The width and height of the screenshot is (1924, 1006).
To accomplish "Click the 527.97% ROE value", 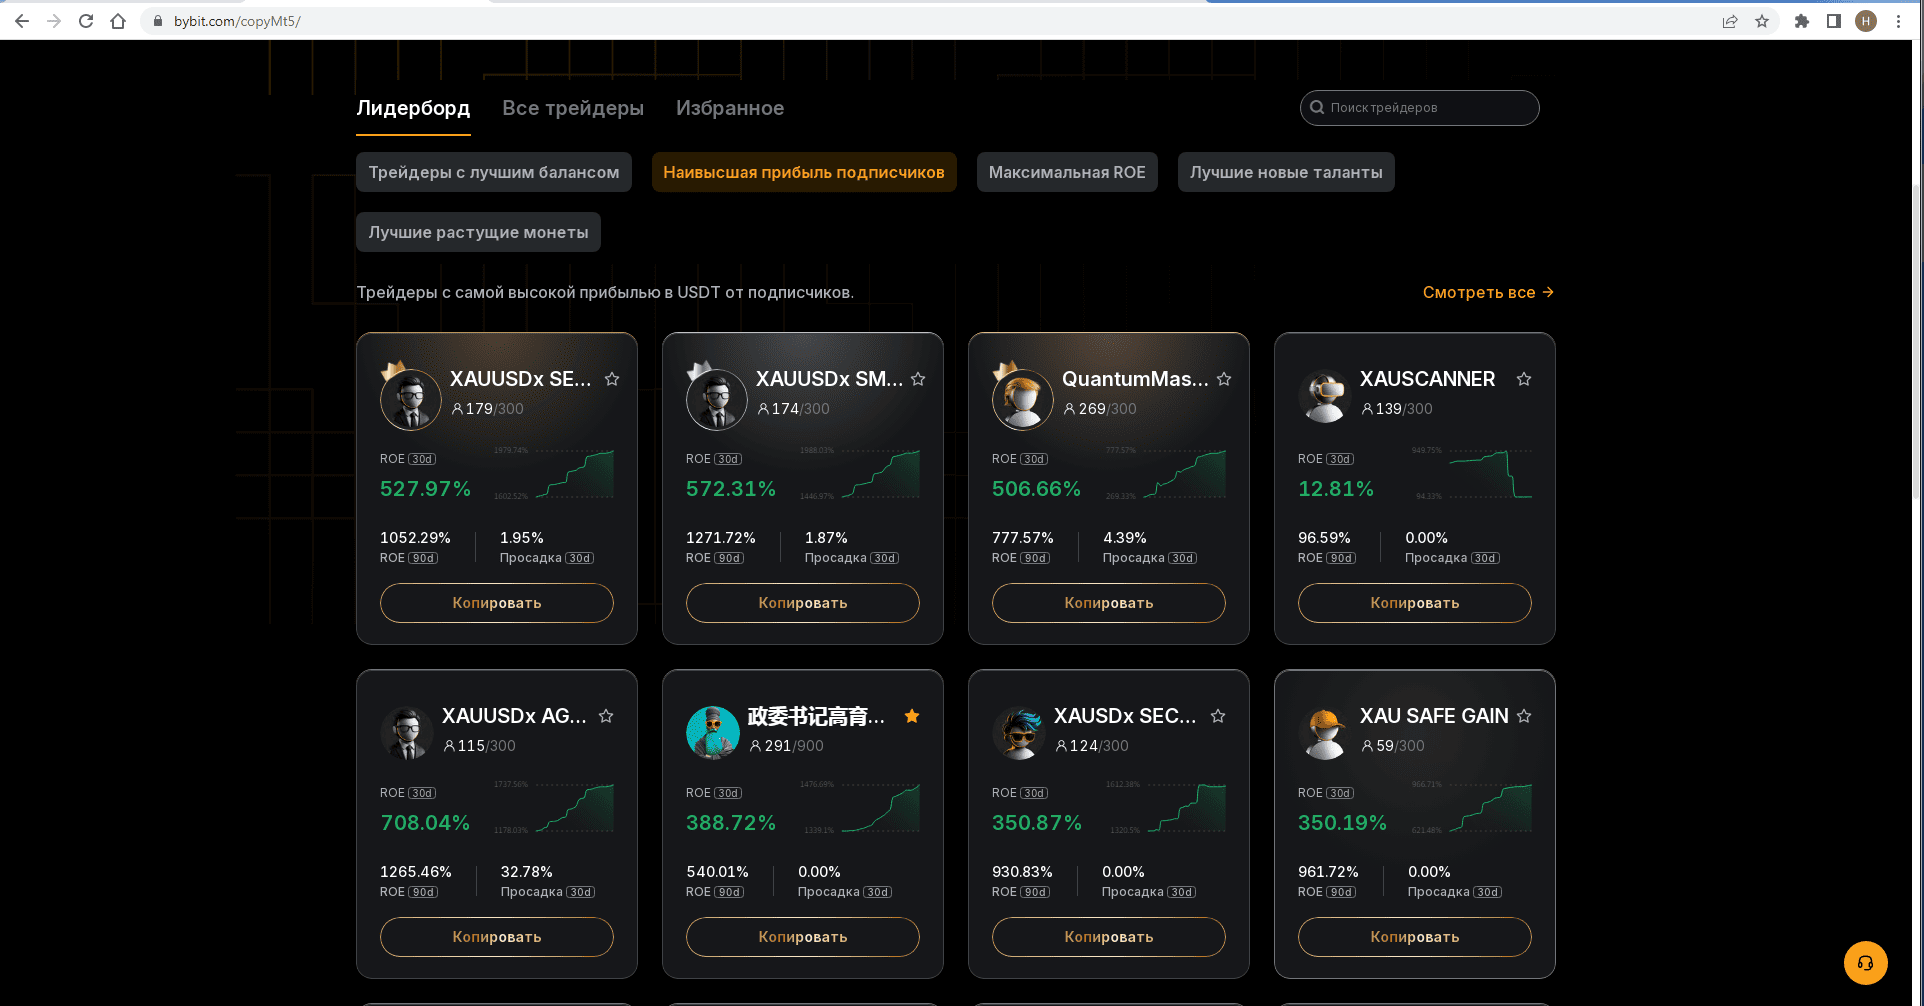I will (x=425, y=489).
